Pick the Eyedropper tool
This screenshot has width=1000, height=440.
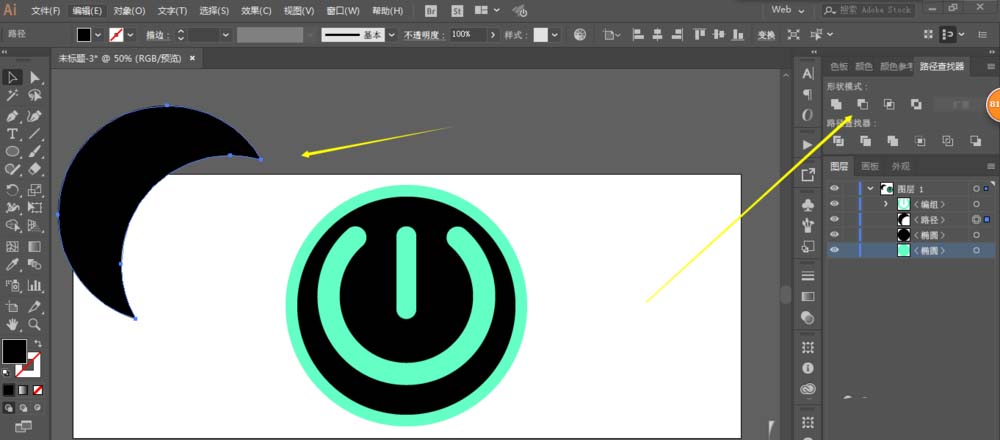[13, 265]
